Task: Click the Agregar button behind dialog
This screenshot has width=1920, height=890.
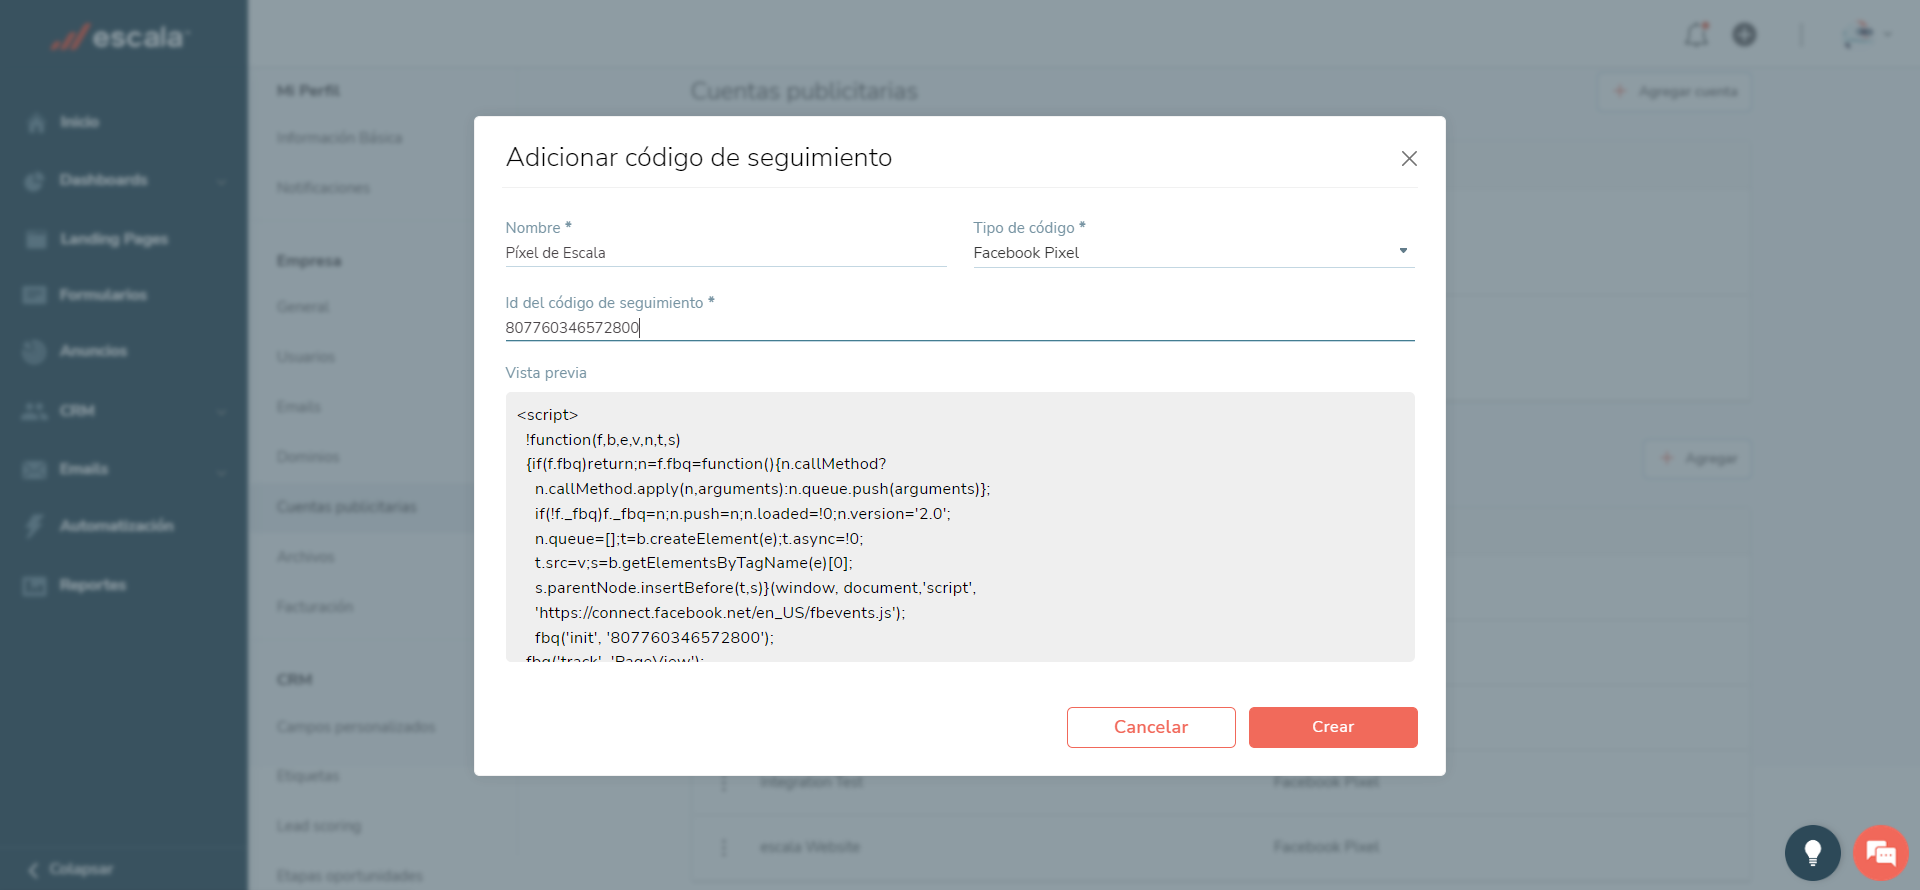Action: coord(1698,459)
